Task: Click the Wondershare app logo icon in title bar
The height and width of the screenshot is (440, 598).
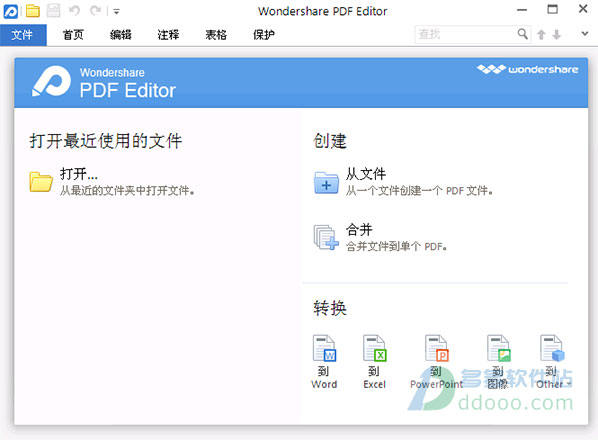Action: point(10,11)
